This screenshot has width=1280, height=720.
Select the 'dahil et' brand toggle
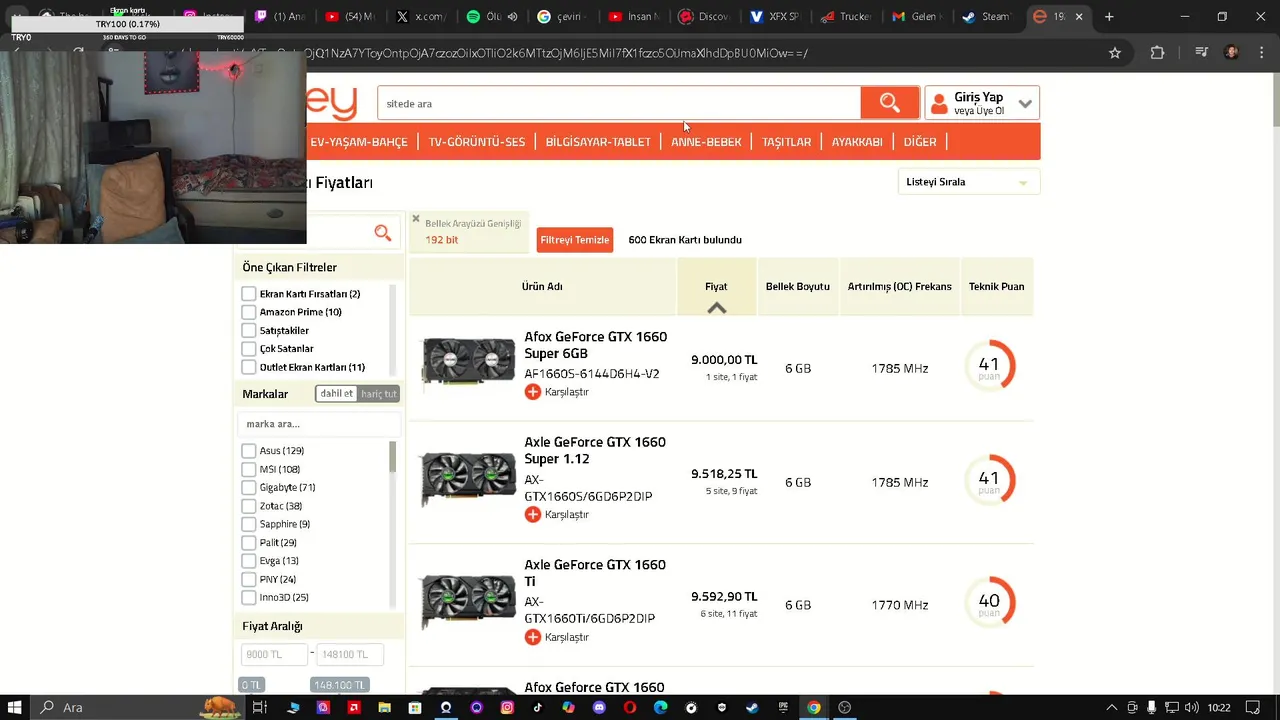(336, 394)
